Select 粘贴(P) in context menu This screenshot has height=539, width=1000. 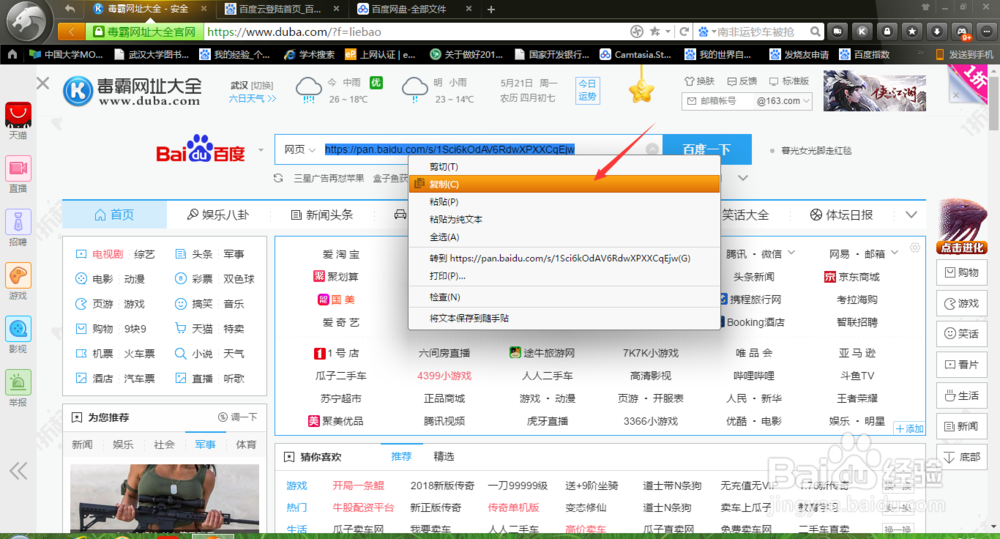[564, 202]
